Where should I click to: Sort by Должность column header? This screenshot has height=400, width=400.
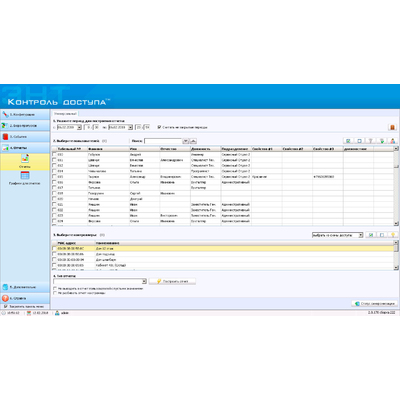coord(205,149)
